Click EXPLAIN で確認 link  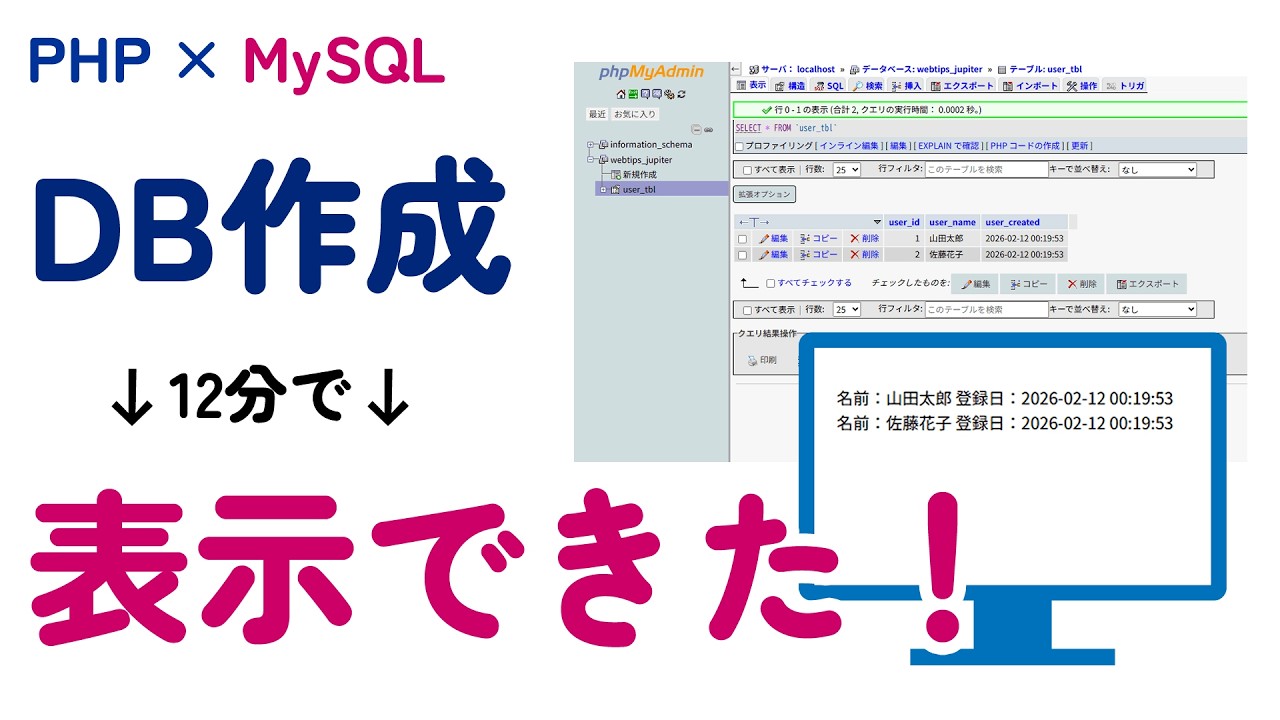[x=948, y=146]
